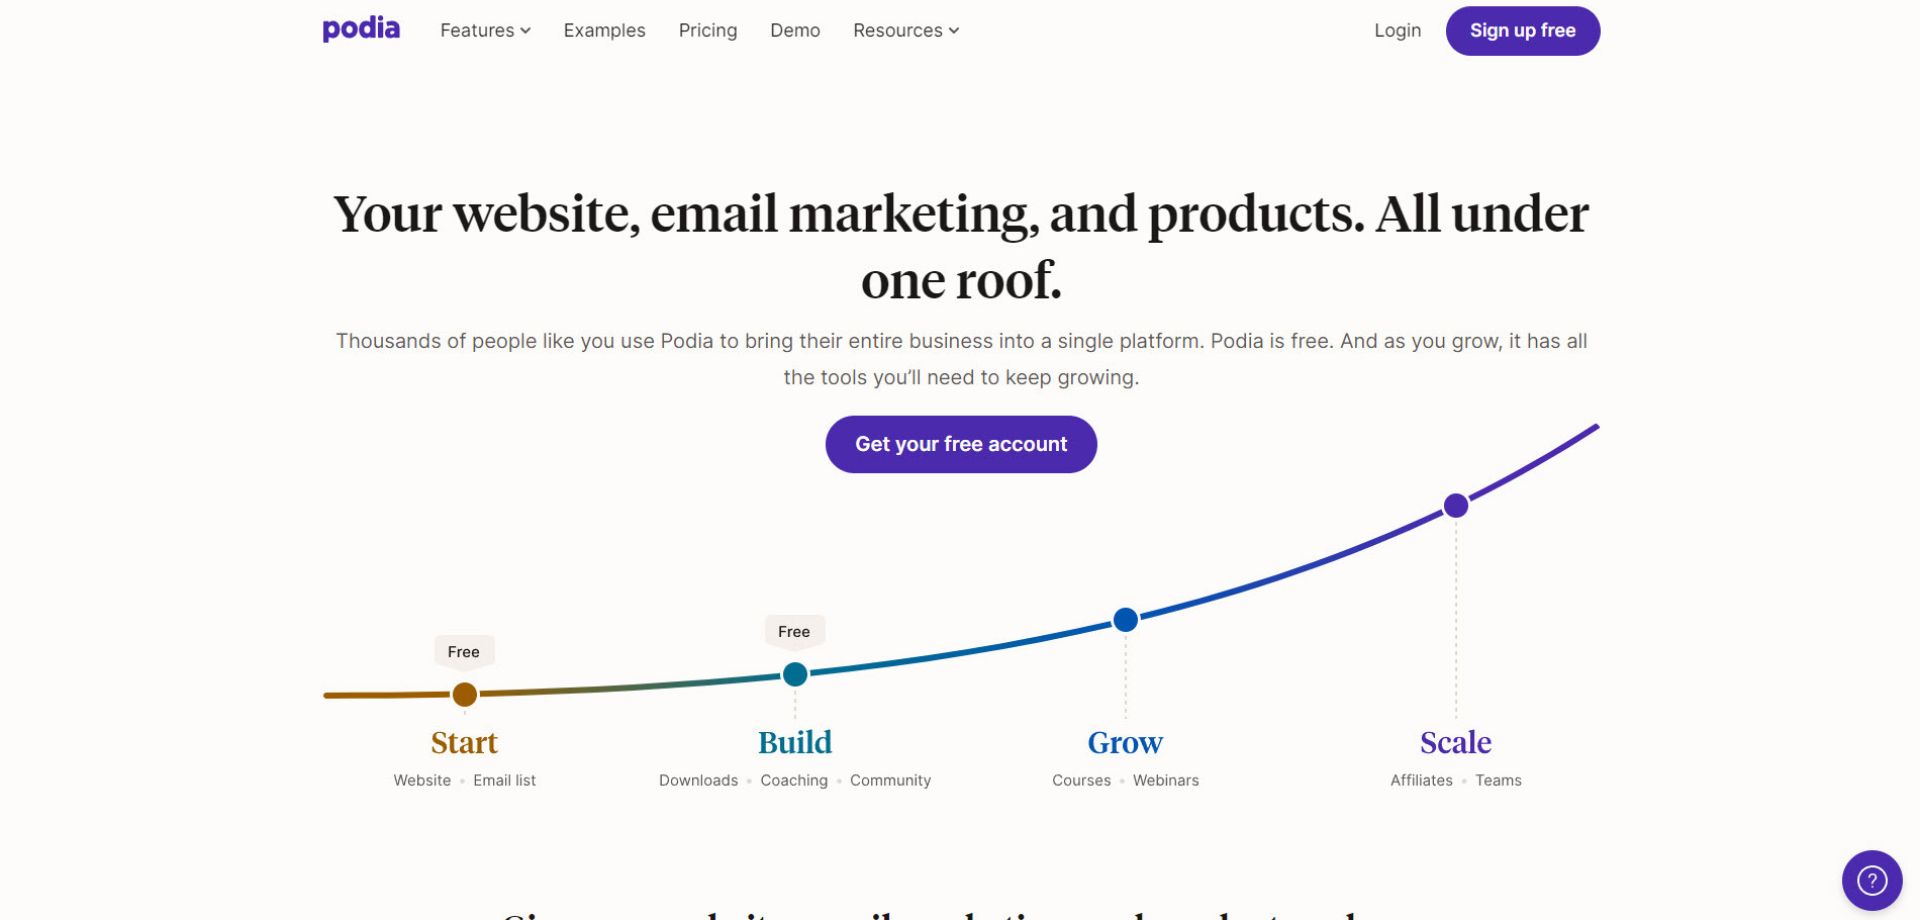This screenshot has height=920, width=1920.
Task: Click the Build stage heading
Action: pos(794,743)
